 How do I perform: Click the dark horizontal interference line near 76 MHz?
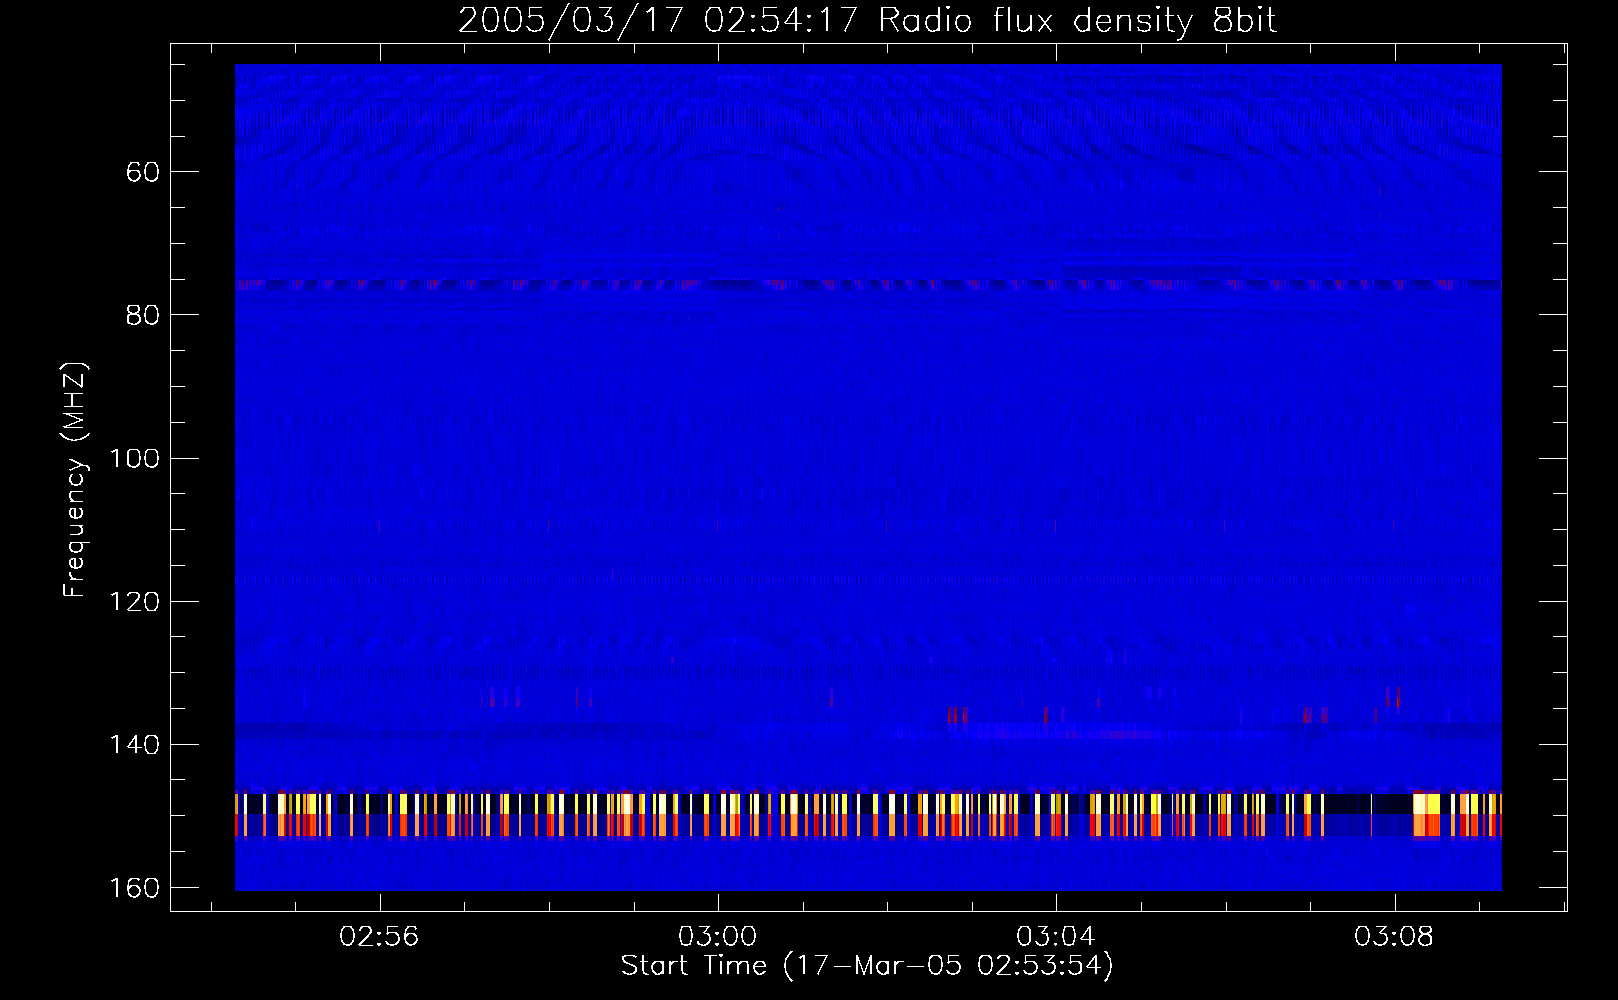pos(868,284)
